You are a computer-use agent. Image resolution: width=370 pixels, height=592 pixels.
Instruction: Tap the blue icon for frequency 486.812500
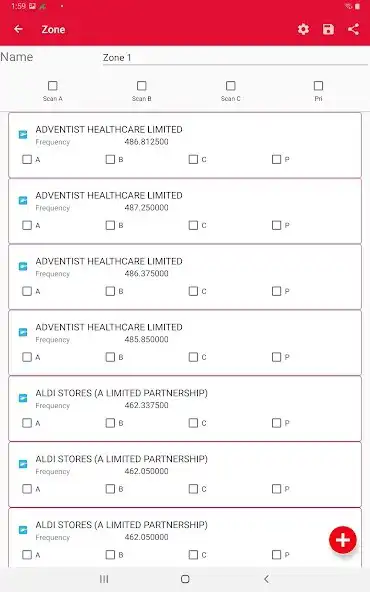point(23,134)
